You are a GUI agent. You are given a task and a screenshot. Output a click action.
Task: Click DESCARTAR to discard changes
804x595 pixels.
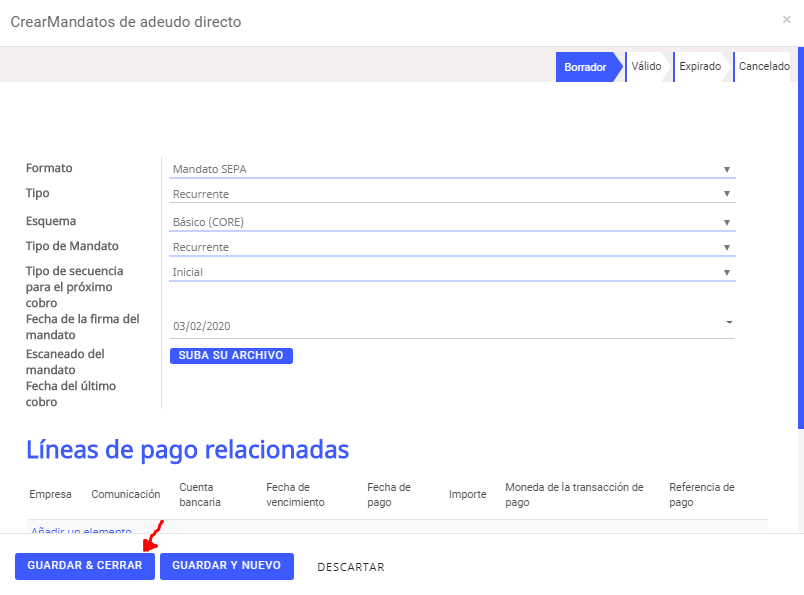click(x=351, y=567)
